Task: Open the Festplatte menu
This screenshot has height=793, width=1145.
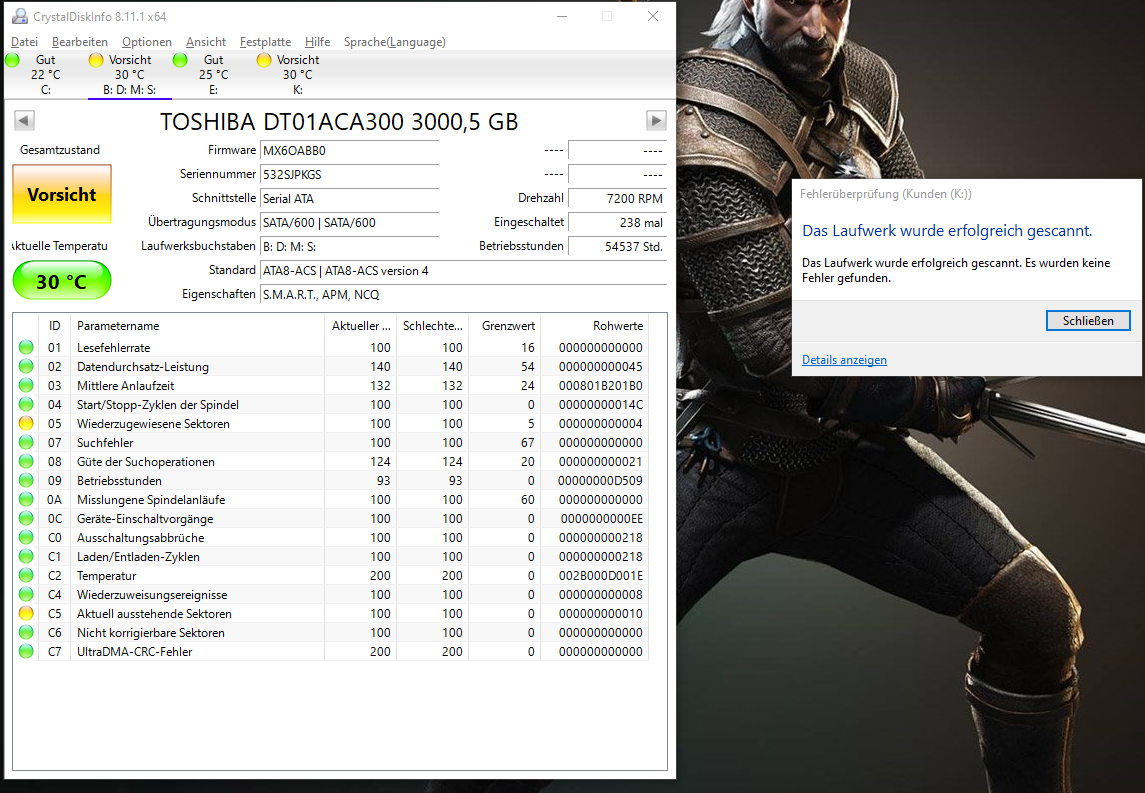Action: pos(265,42)
